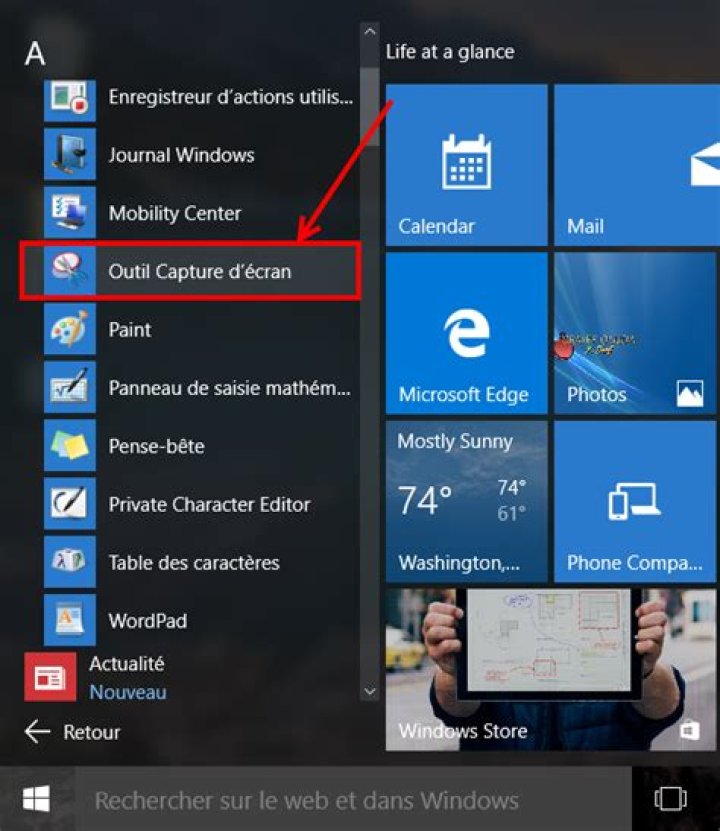
Task: Open the Mail tile
Action: click(637, 165)
